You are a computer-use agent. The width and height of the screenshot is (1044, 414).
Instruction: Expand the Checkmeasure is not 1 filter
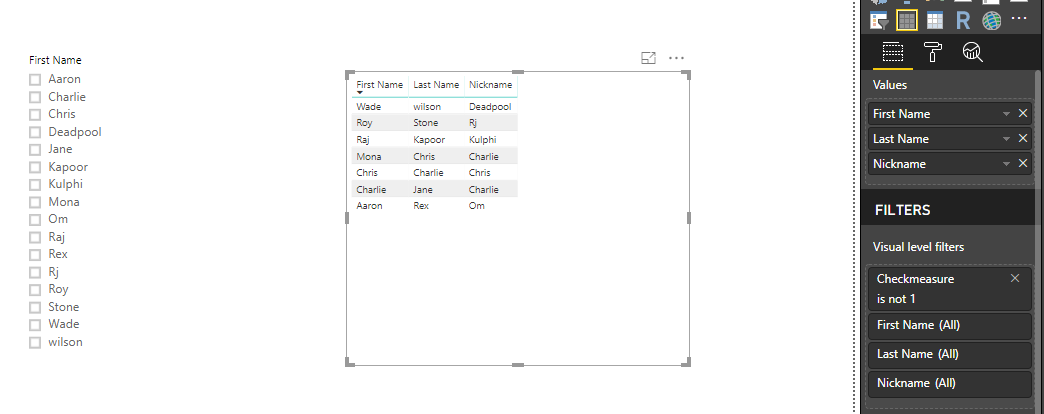tap(949, 289)
